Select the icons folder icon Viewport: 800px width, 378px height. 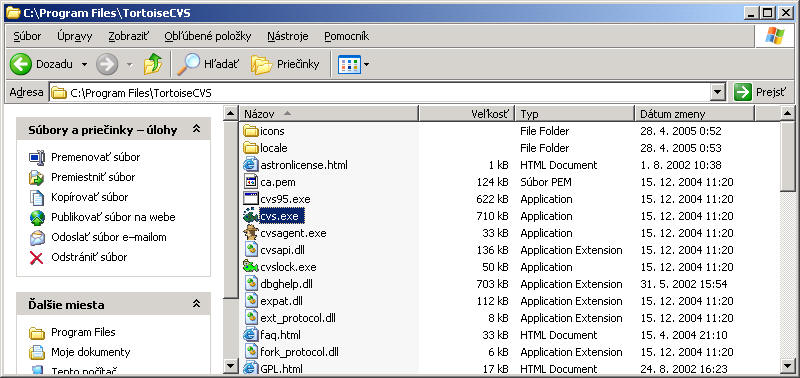pos(251,131)
